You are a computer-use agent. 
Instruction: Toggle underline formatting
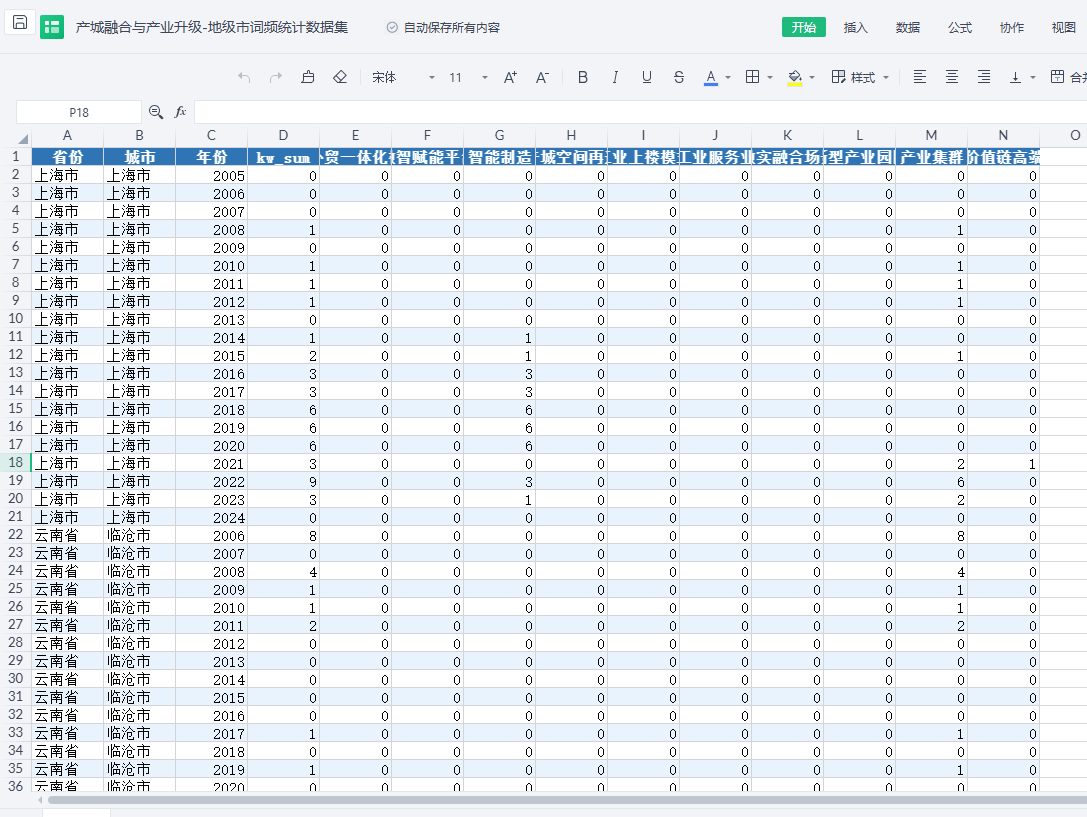647,77
